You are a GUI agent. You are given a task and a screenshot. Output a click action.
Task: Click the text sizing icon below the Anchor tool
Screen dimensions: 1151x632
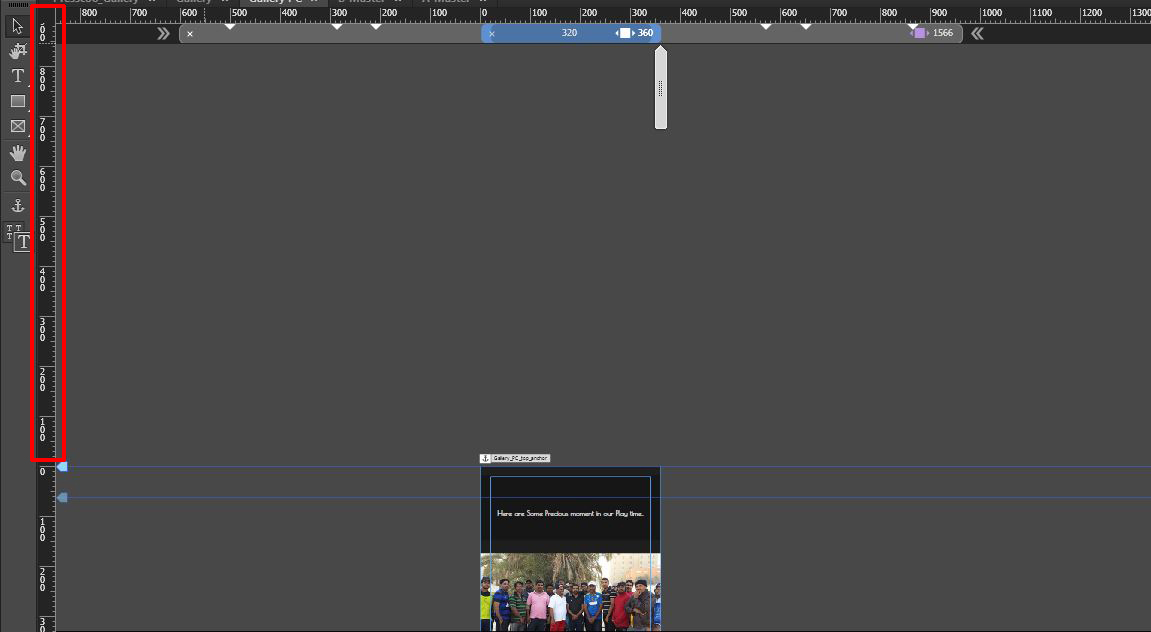click(18, 237)
